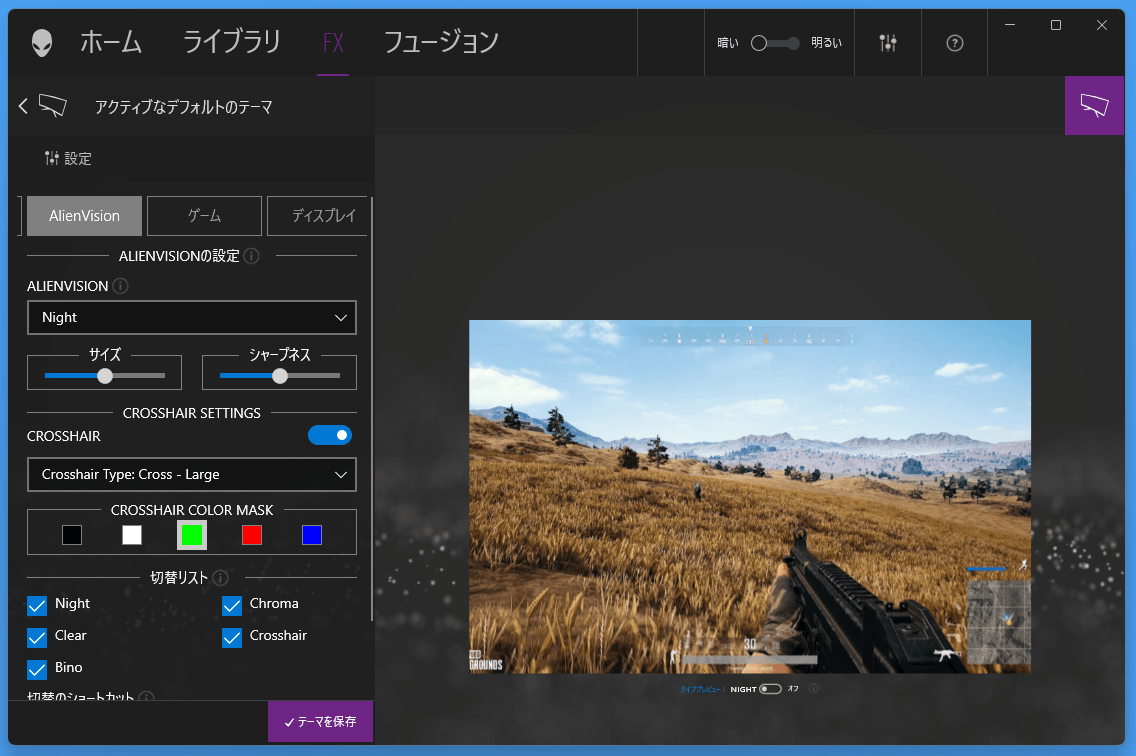The height and width of the screenshot is (756, 1136).
Task: Close the Alienware Command Center window
Action: point(1101,25)
